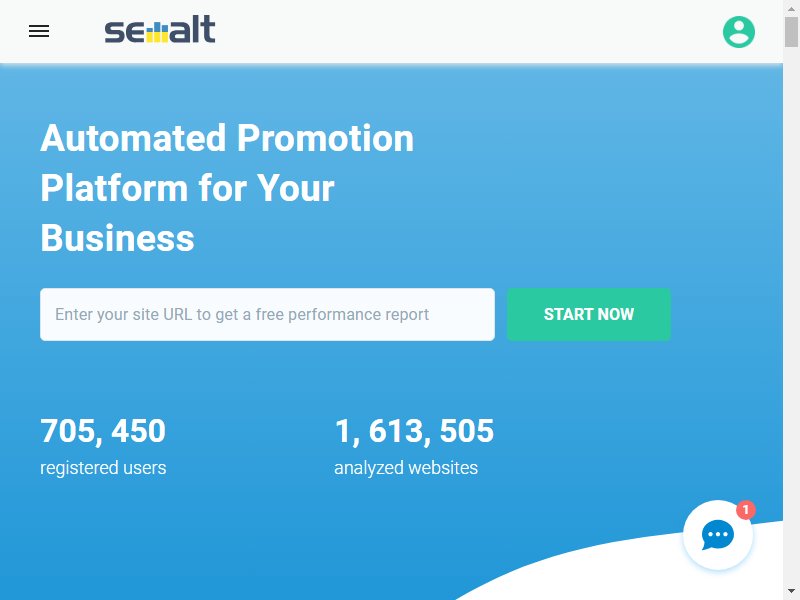Screen dimensions: 800x600
Task: Click the placeholder text about a free performance report
Action: (x=242, y=314)
